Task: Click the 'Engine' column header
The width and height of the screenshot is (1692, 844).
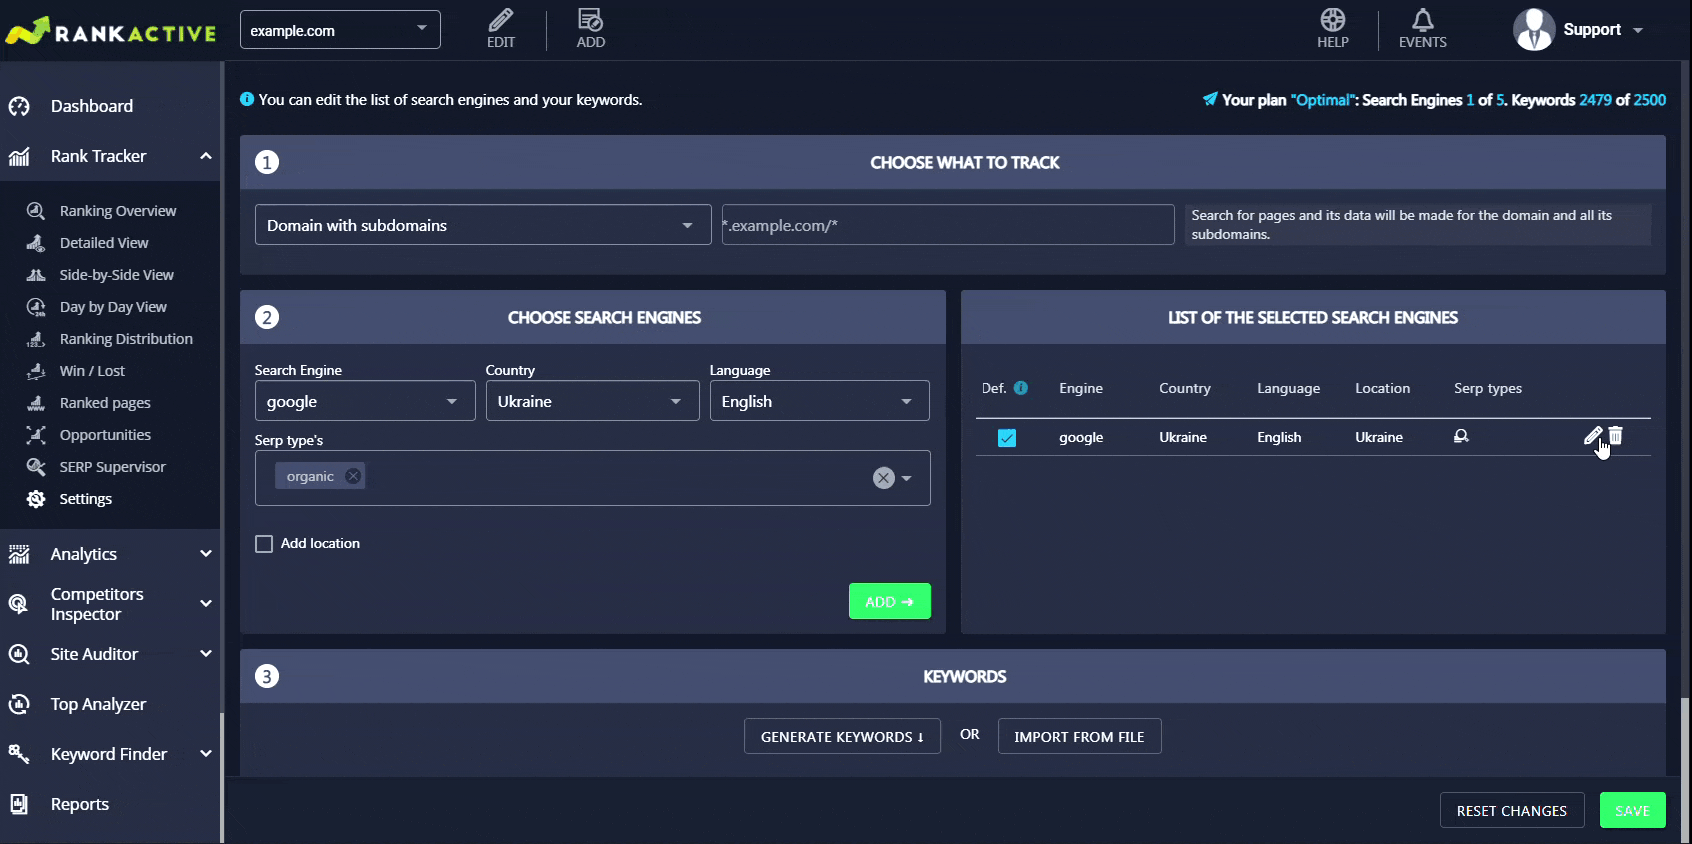Action: (1081, 388)
